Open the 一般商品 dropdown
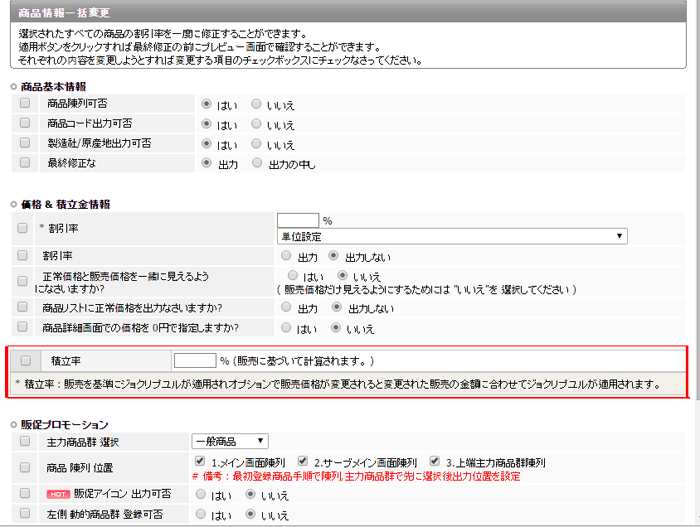 point(229,441)
